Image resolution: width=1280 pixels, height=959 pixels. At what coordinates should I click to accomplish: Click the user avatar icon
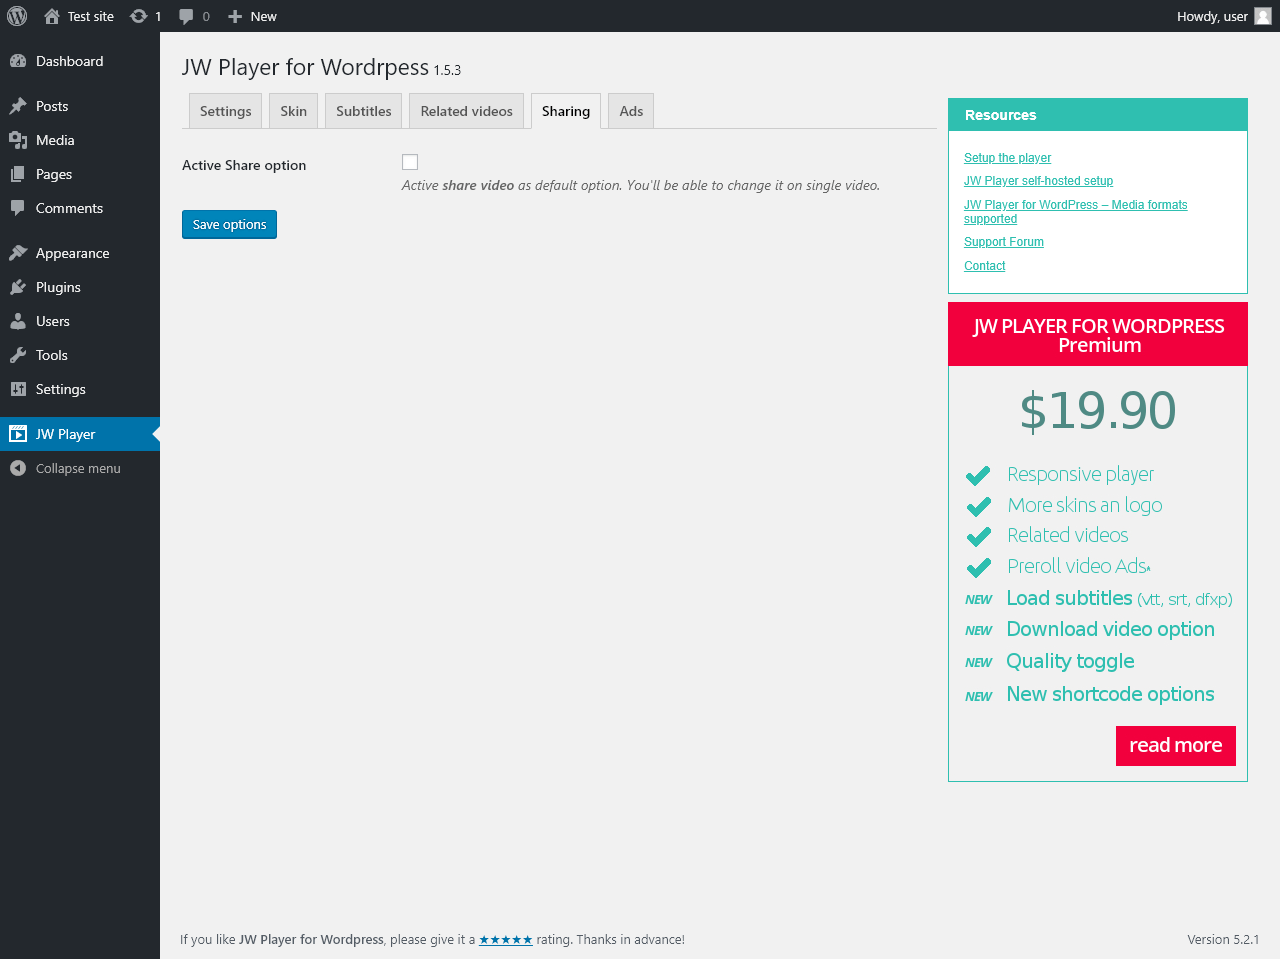[1263, 16]
